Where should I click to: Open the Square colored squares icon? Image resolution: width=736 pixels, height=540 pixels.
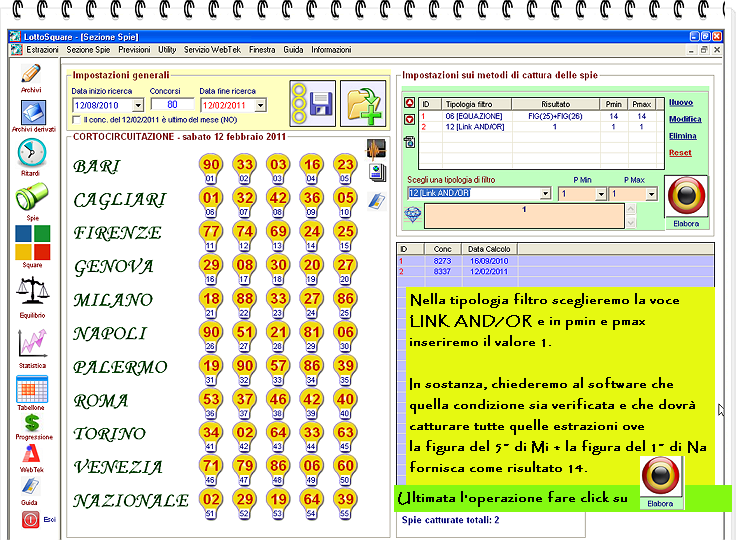(32, 242)
